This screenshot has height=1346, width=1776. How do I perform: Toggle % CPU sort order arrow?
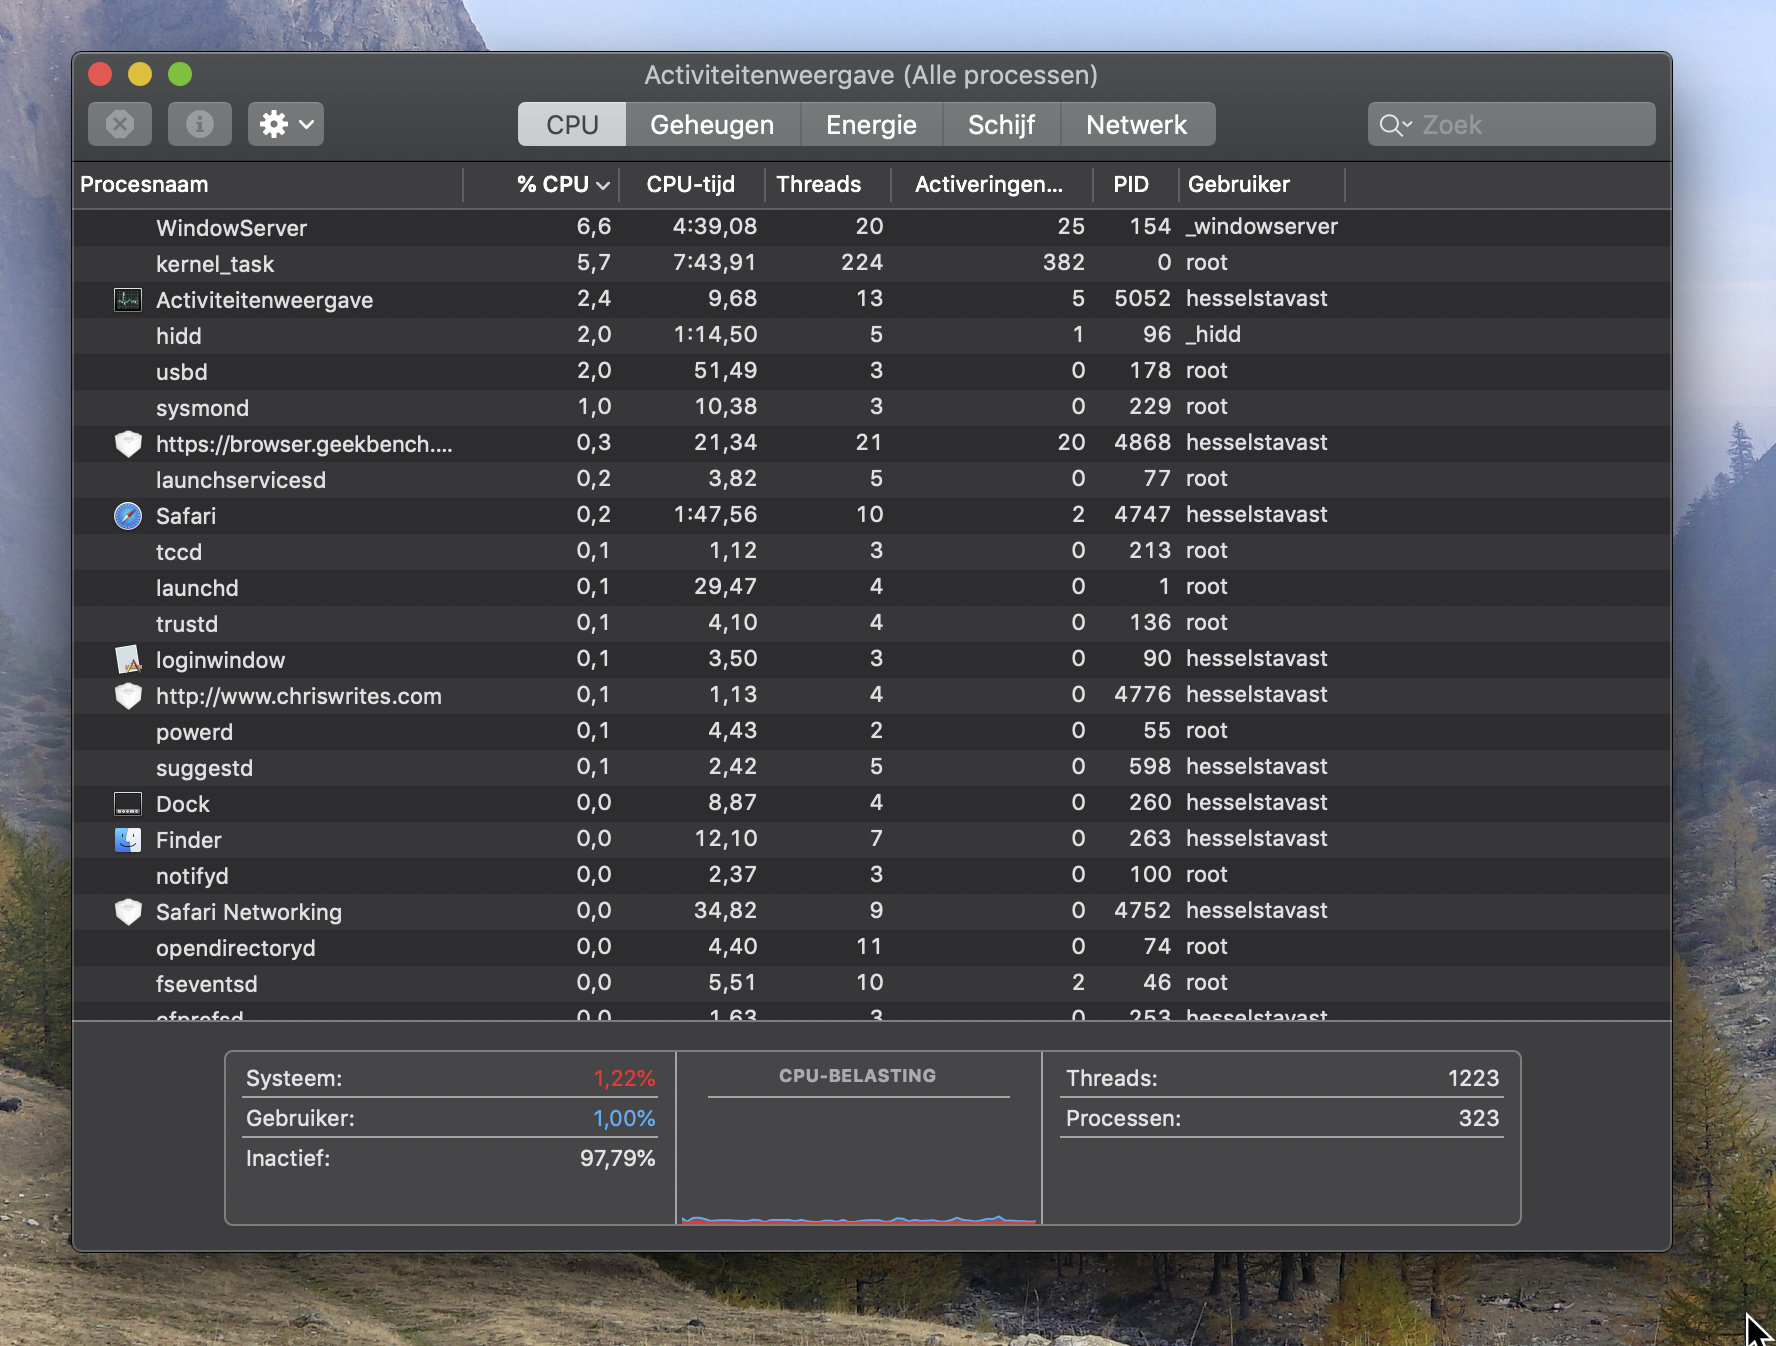coord(603,185)
